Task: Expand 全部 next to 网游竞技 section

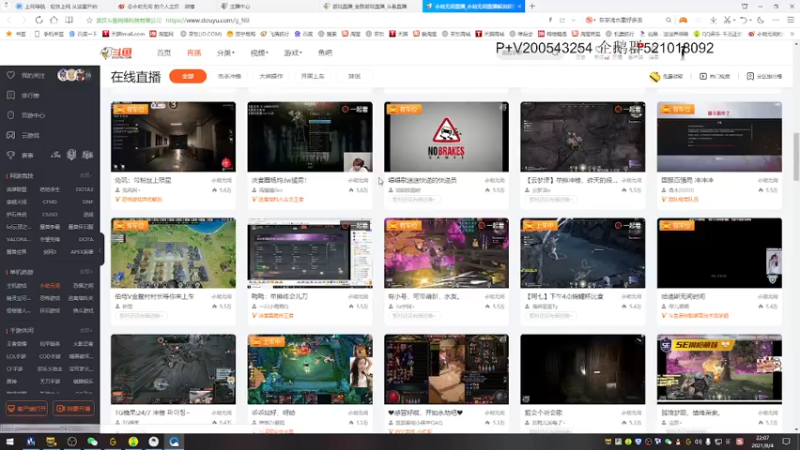Action: click(x=86, y=175)
